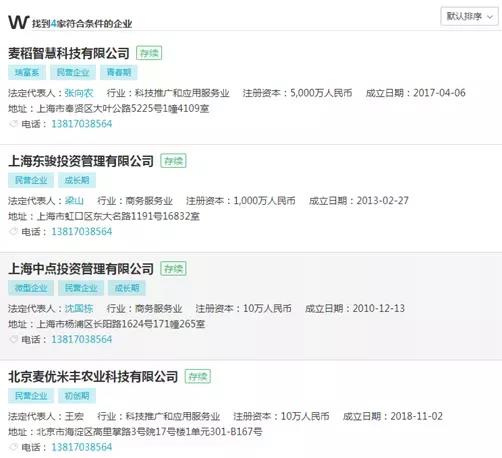Select 青春期 tag under 麦稻智慧科技
This screenshot has height=458, width=502.
[119, 72]
